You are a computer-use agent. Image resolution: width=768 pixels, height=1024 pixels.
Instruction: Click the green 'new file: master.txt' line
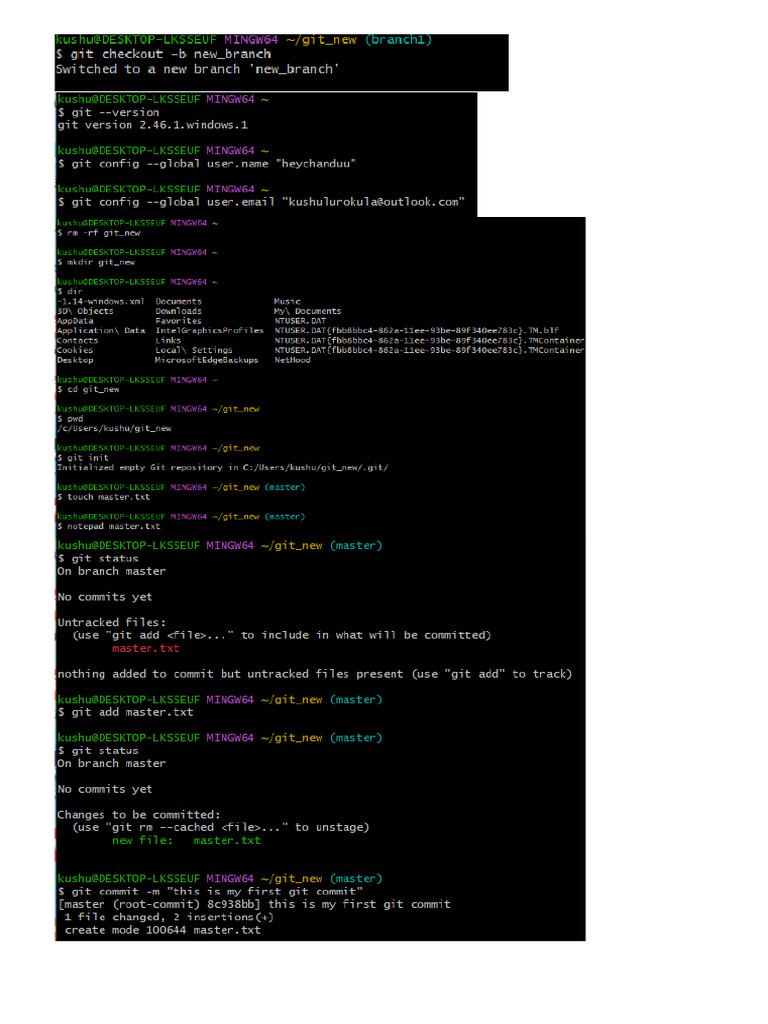tap(186, 840)
